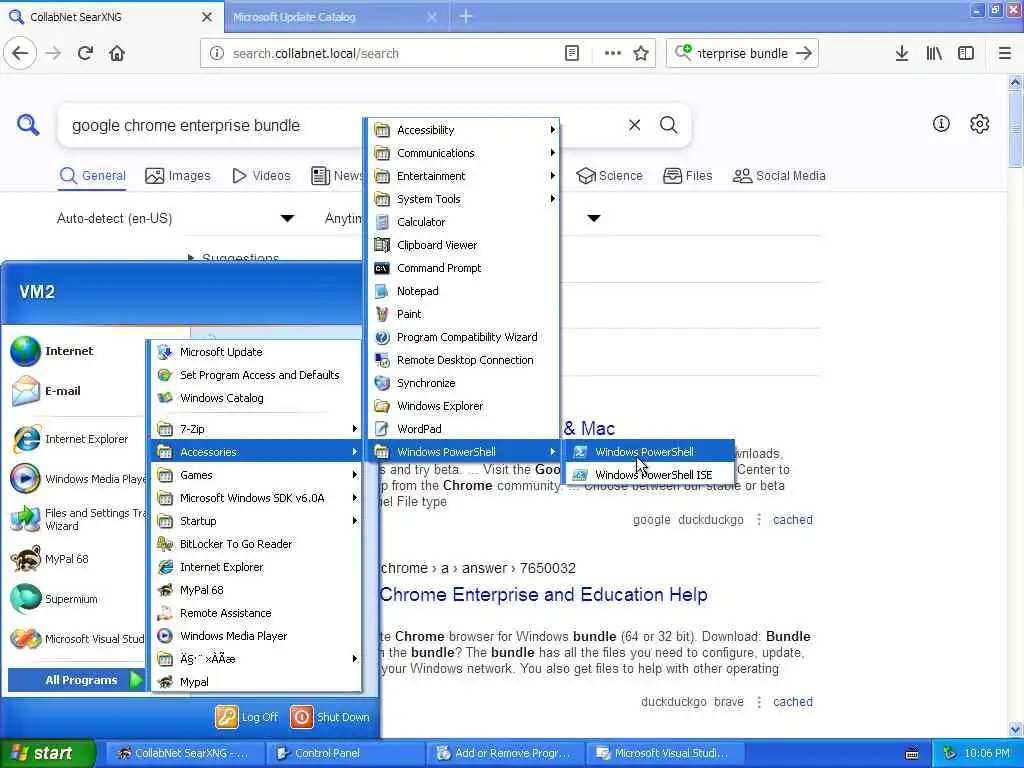Screen dimensions: 1024x768
Task: Open the downloads arrow icon
Action: coord(901,54)
